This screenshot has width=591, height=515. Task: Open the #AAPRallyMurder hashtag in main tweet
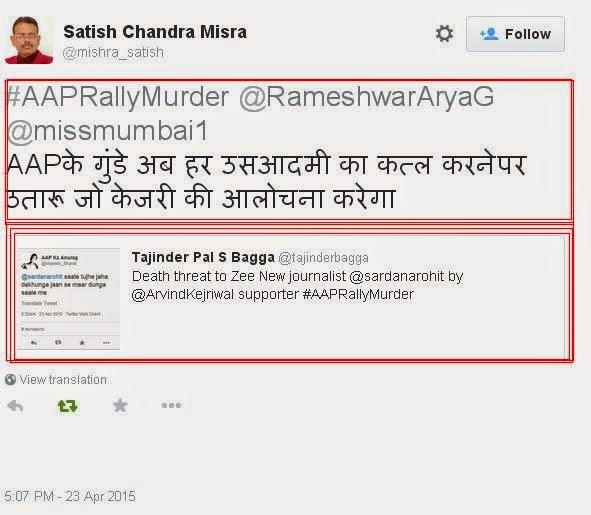118,97
